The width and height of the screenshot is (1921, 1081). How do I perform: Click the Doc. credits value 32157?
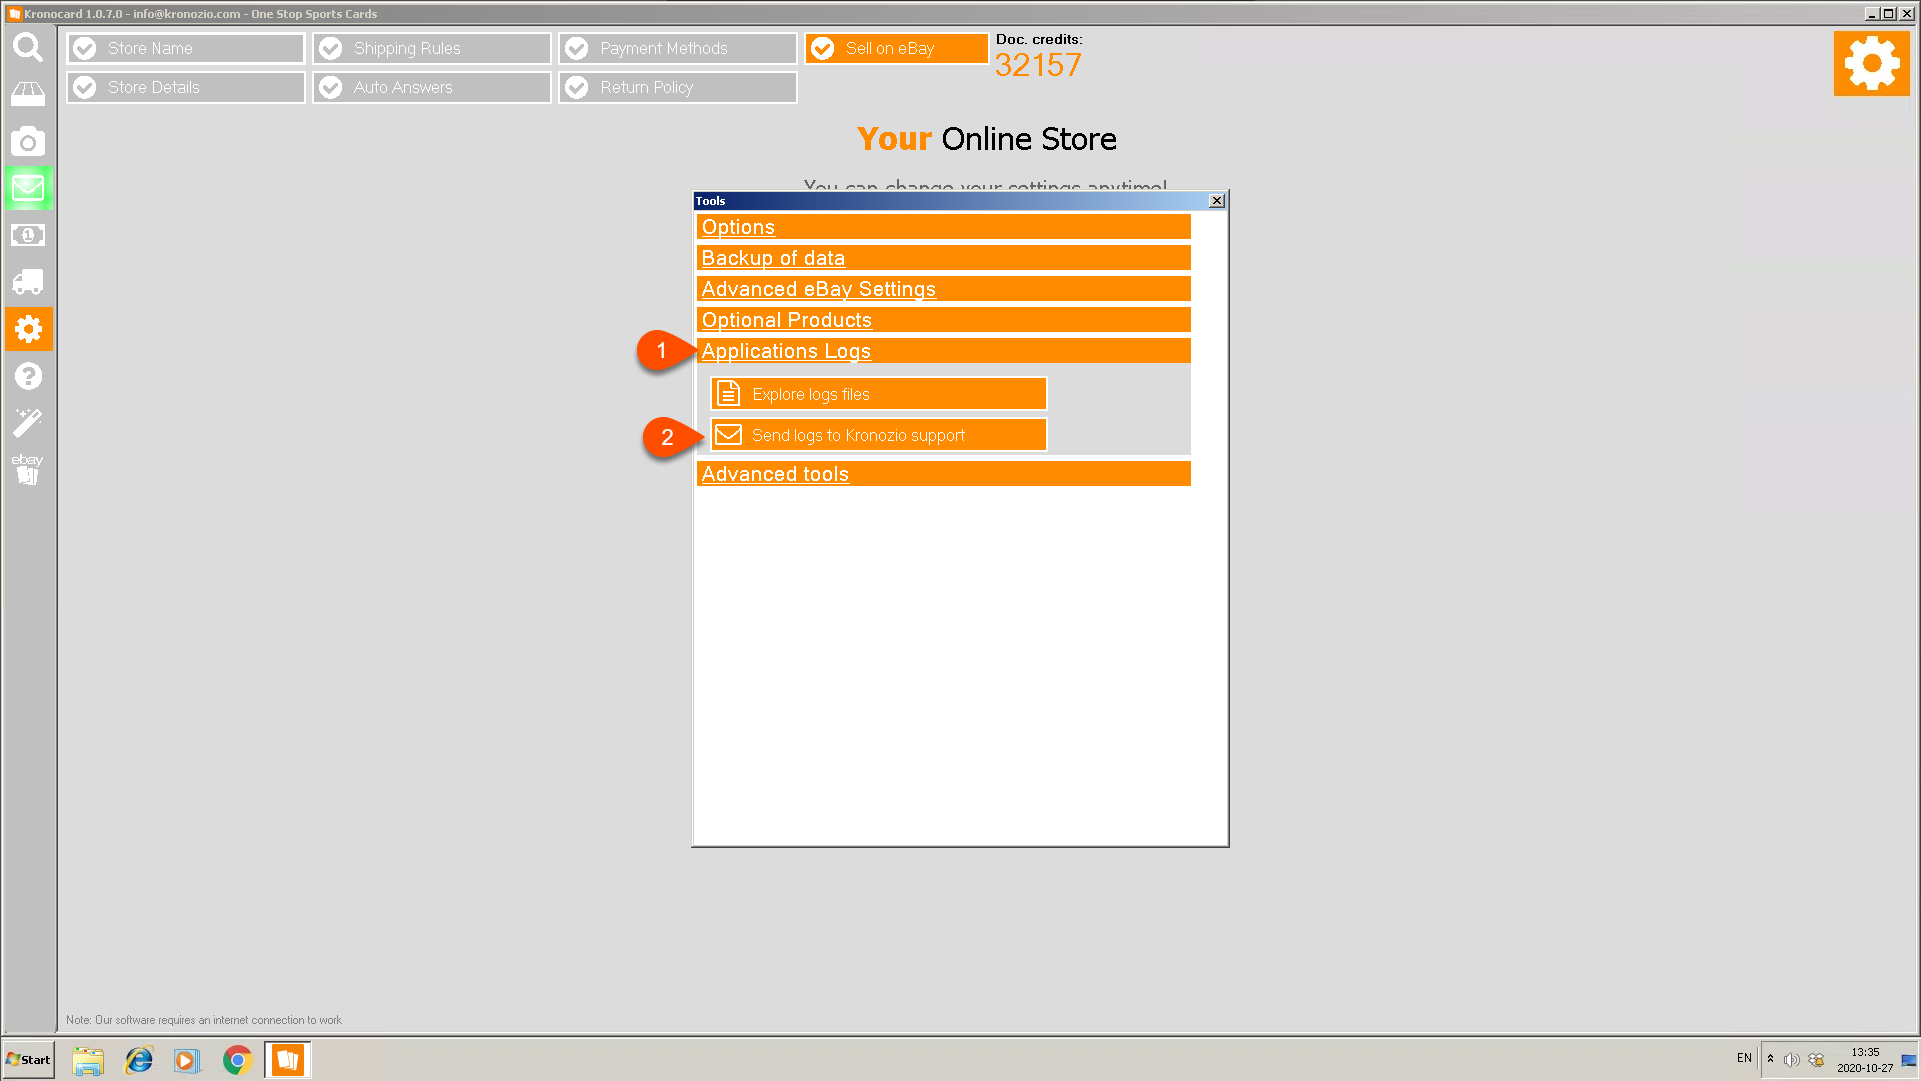pyautogui.click(x=1038, y=65)
